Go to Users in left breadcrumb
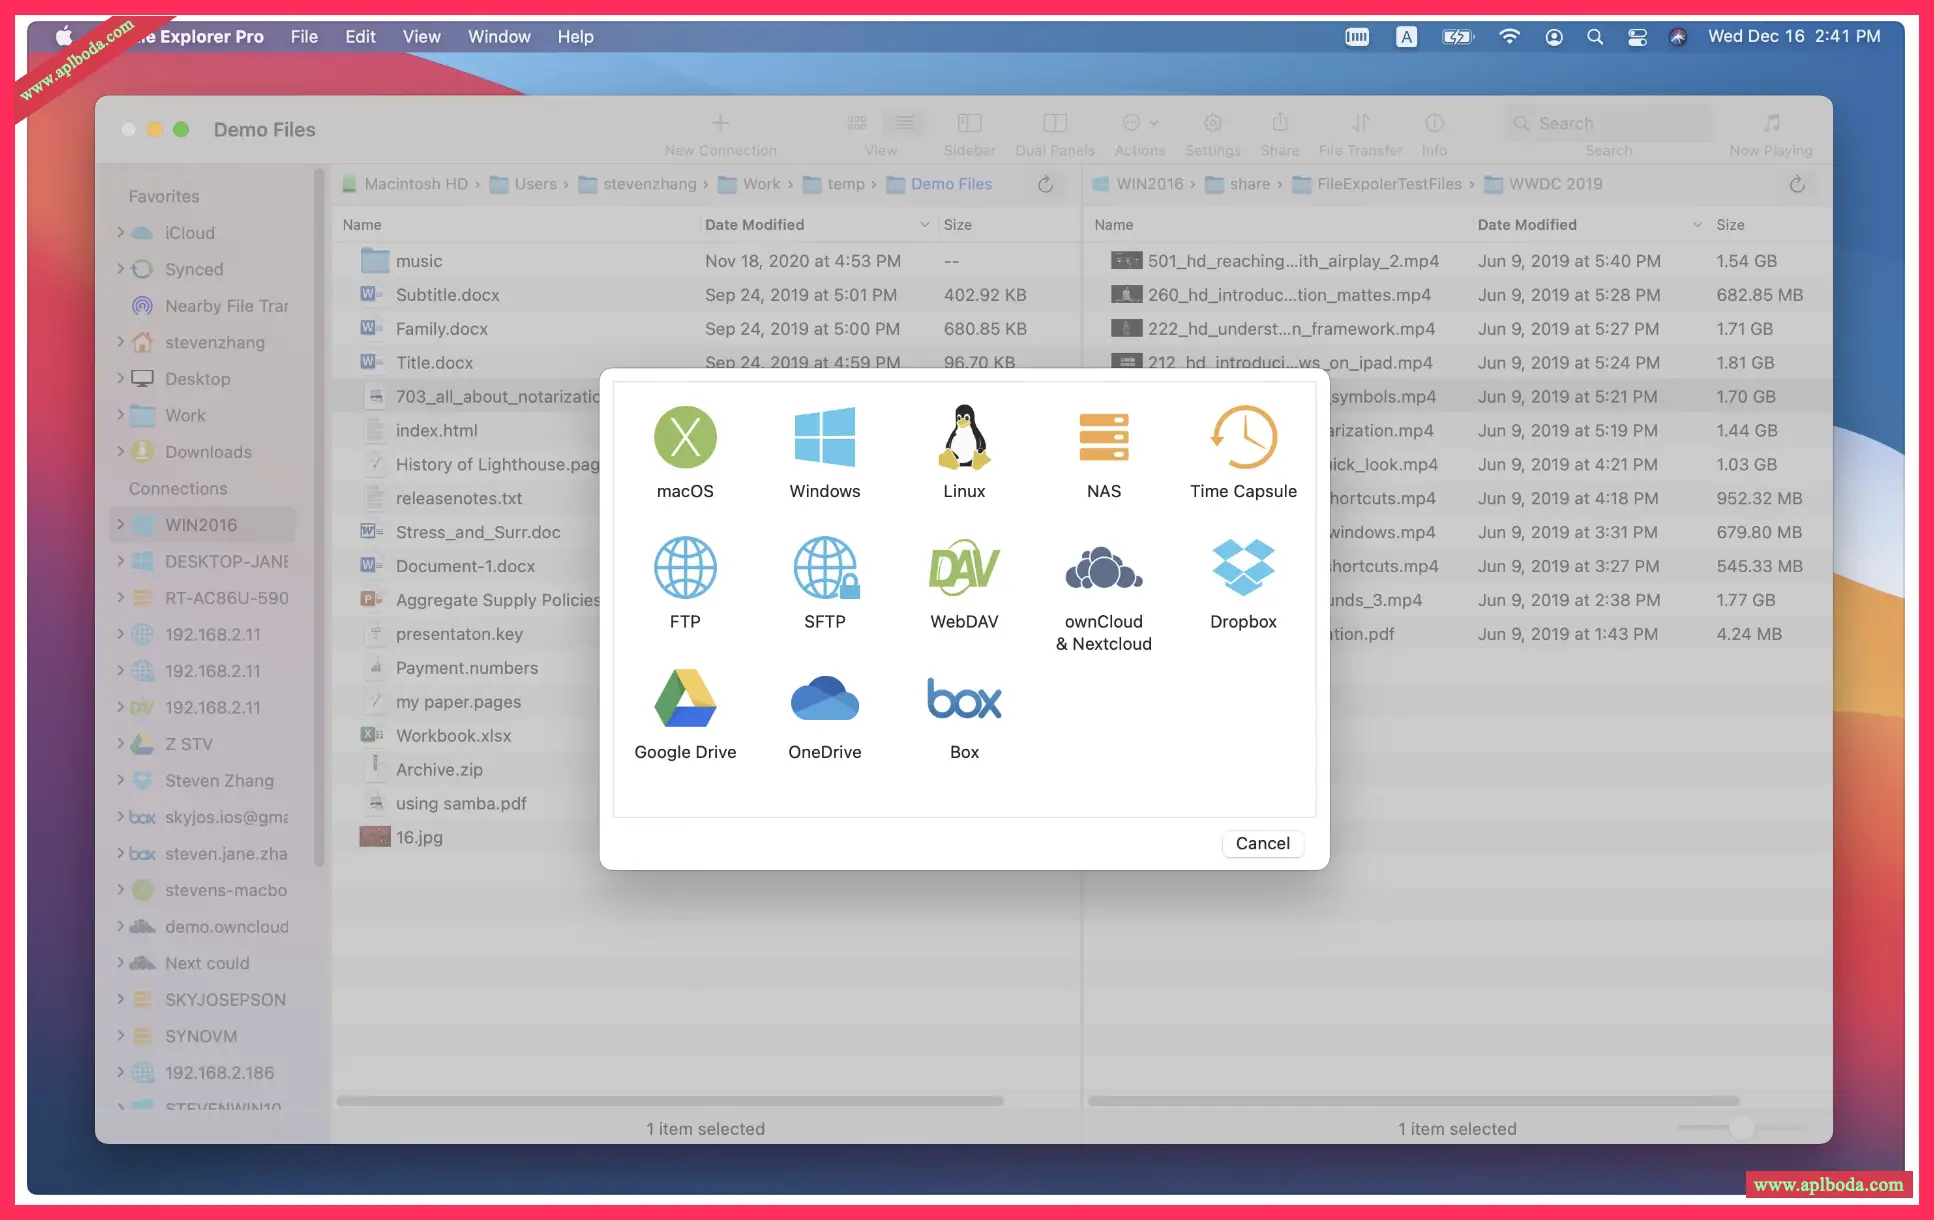Image resolution: width=1934 pixels, height=1220 pixels. [523, 184]
